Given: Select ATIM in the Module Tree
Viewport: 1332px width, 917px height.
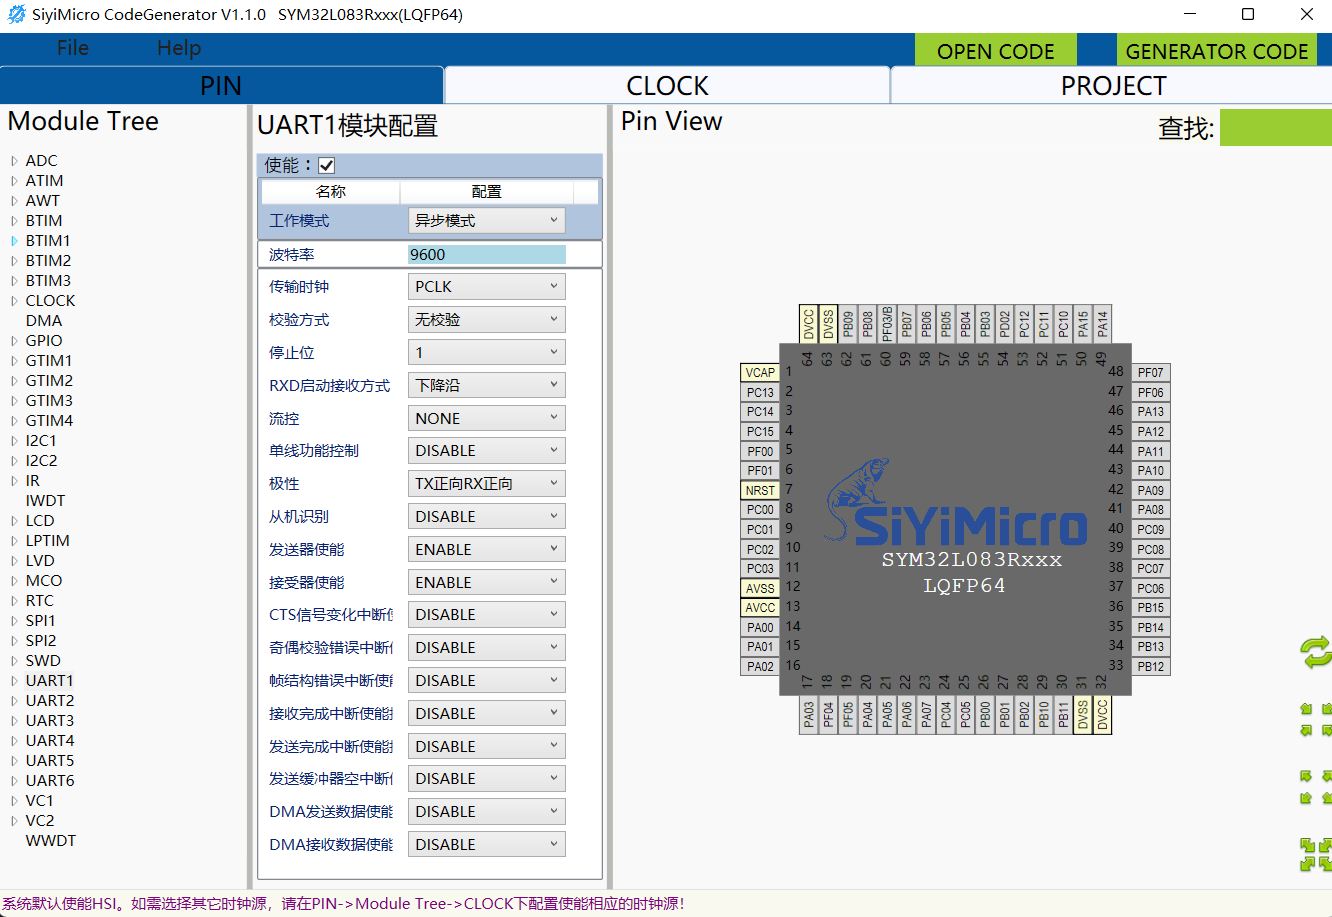Looking at the screenshot, I should 44,180.
